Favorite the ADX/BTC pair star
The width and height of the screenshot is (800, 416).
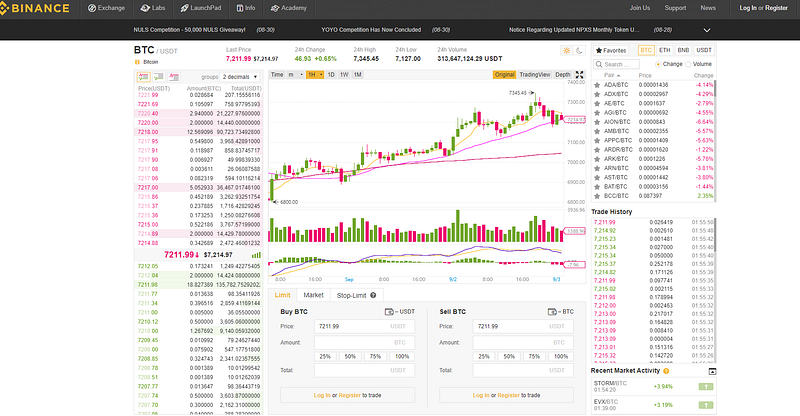point(597,94)
